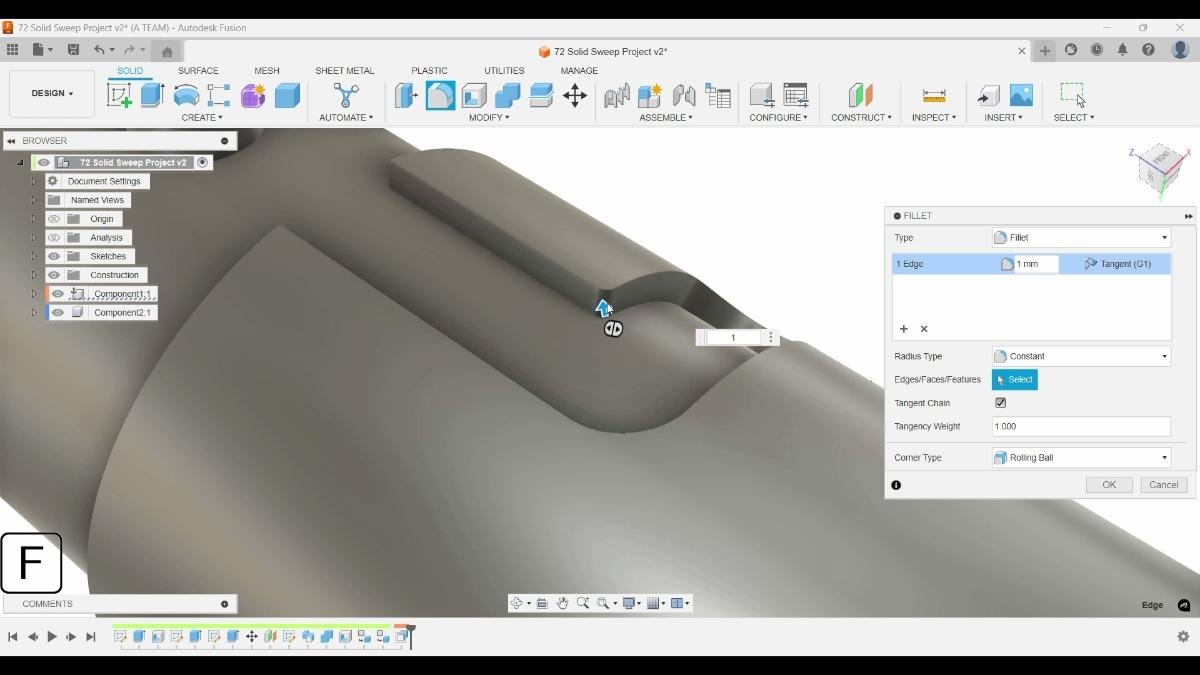
Task: Open the DESIGN workspace dropdown
Action: pos(52,93)
